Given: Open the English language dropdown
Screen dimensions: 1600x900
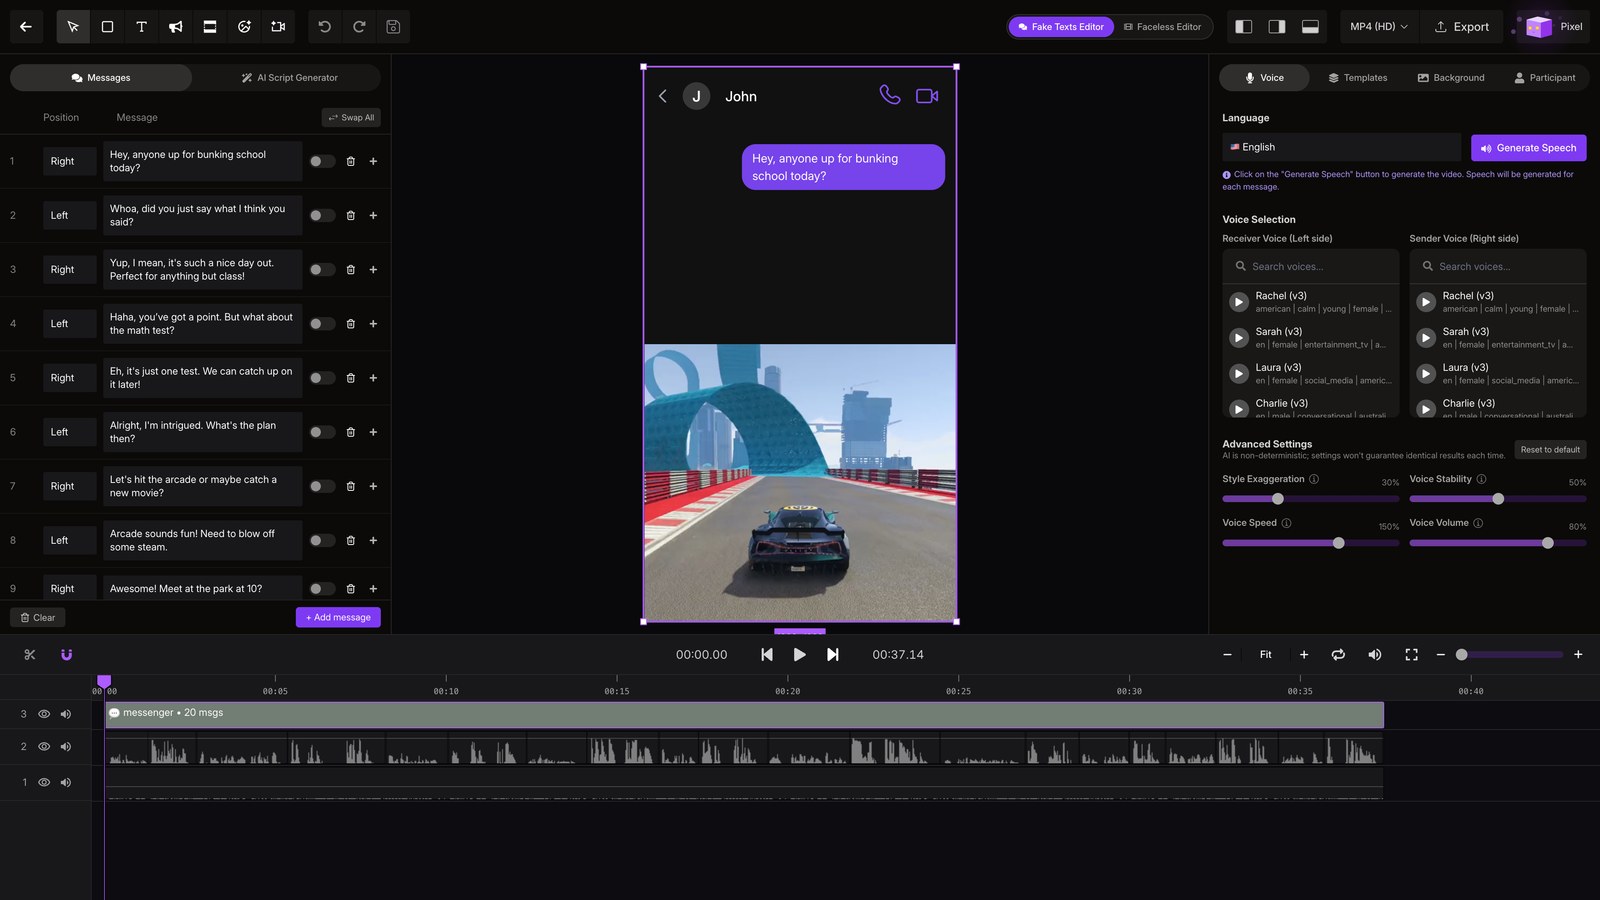Looking at the screenshot, I should tap(1341, 147).
